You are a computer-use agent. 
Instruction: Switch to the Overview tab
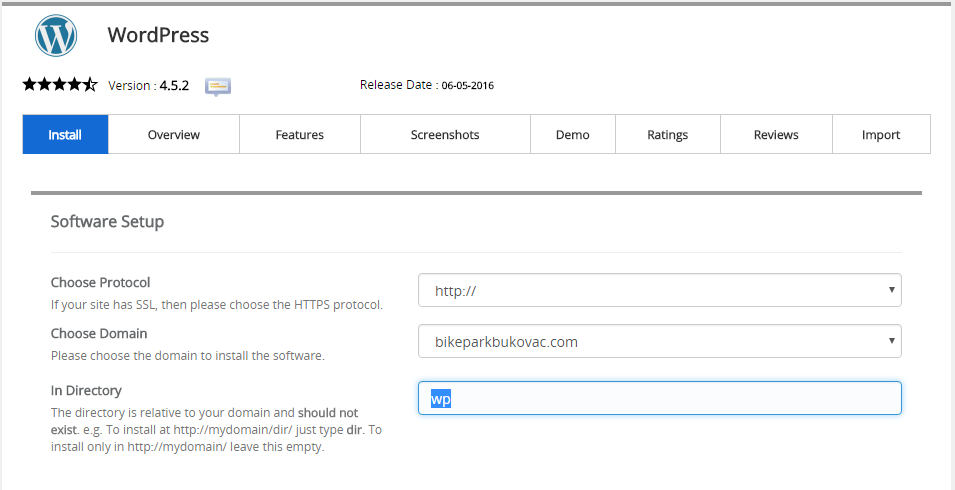(x=174, y=135)
